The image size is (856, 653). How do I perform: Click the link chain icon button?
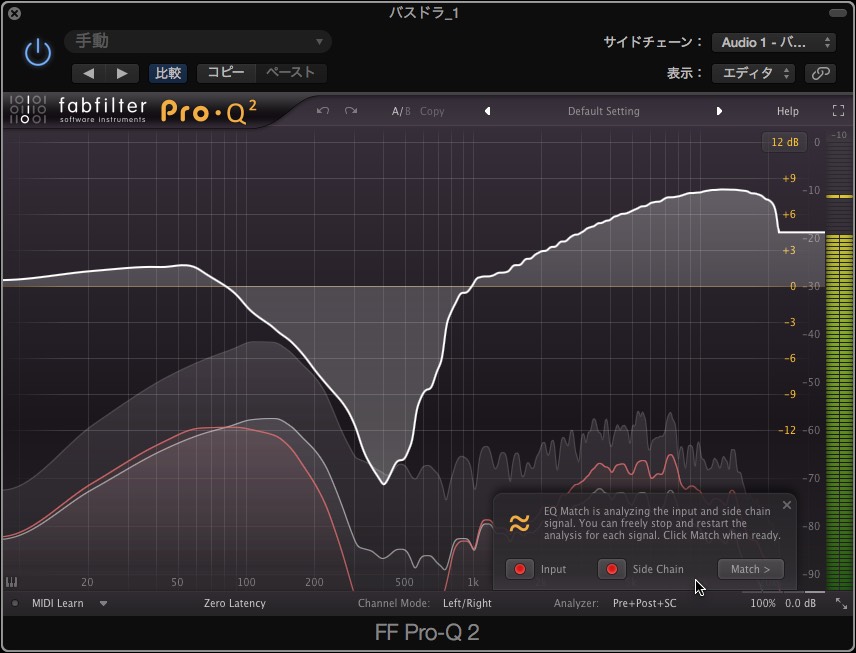[x=820, y=73]
